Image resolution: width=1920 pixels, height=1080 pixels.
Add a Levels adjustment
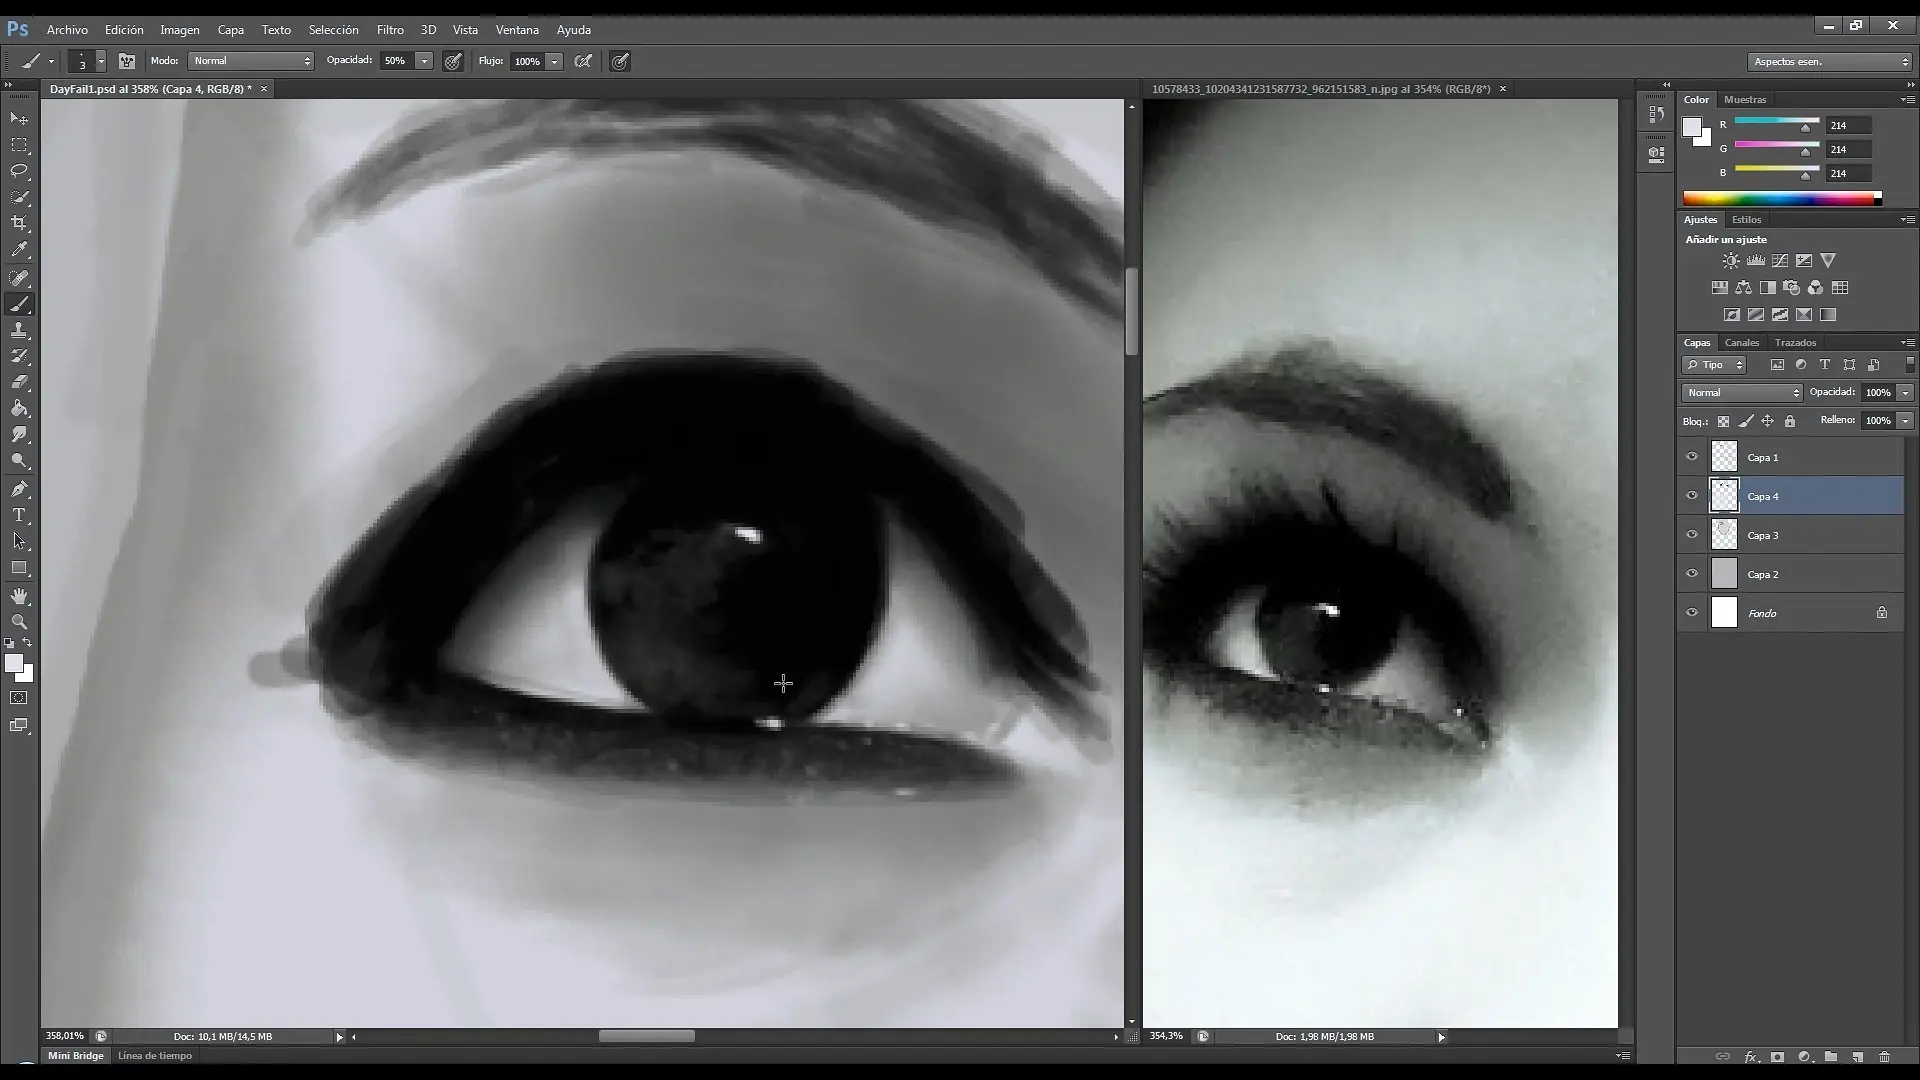(x=1756, y=260)
